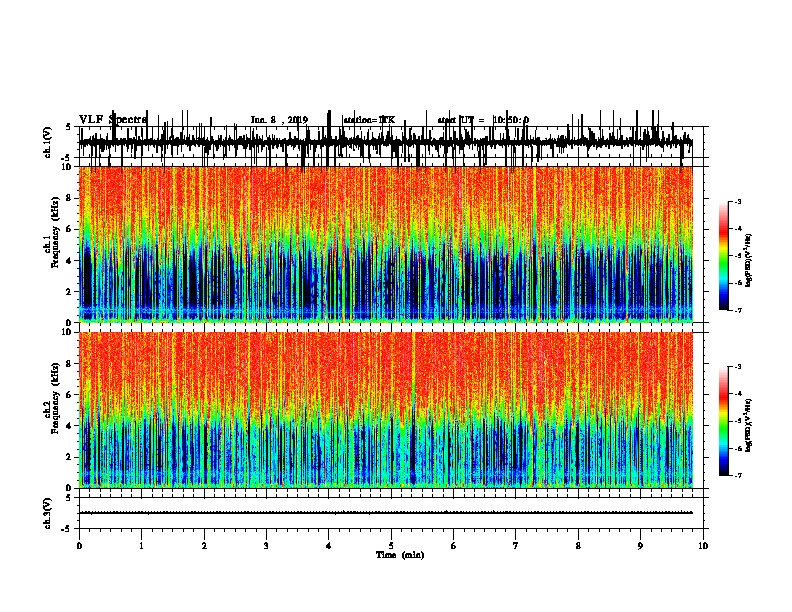
Task: Click the -7 value on ch.2 color scale
Action: coord(738,475)
